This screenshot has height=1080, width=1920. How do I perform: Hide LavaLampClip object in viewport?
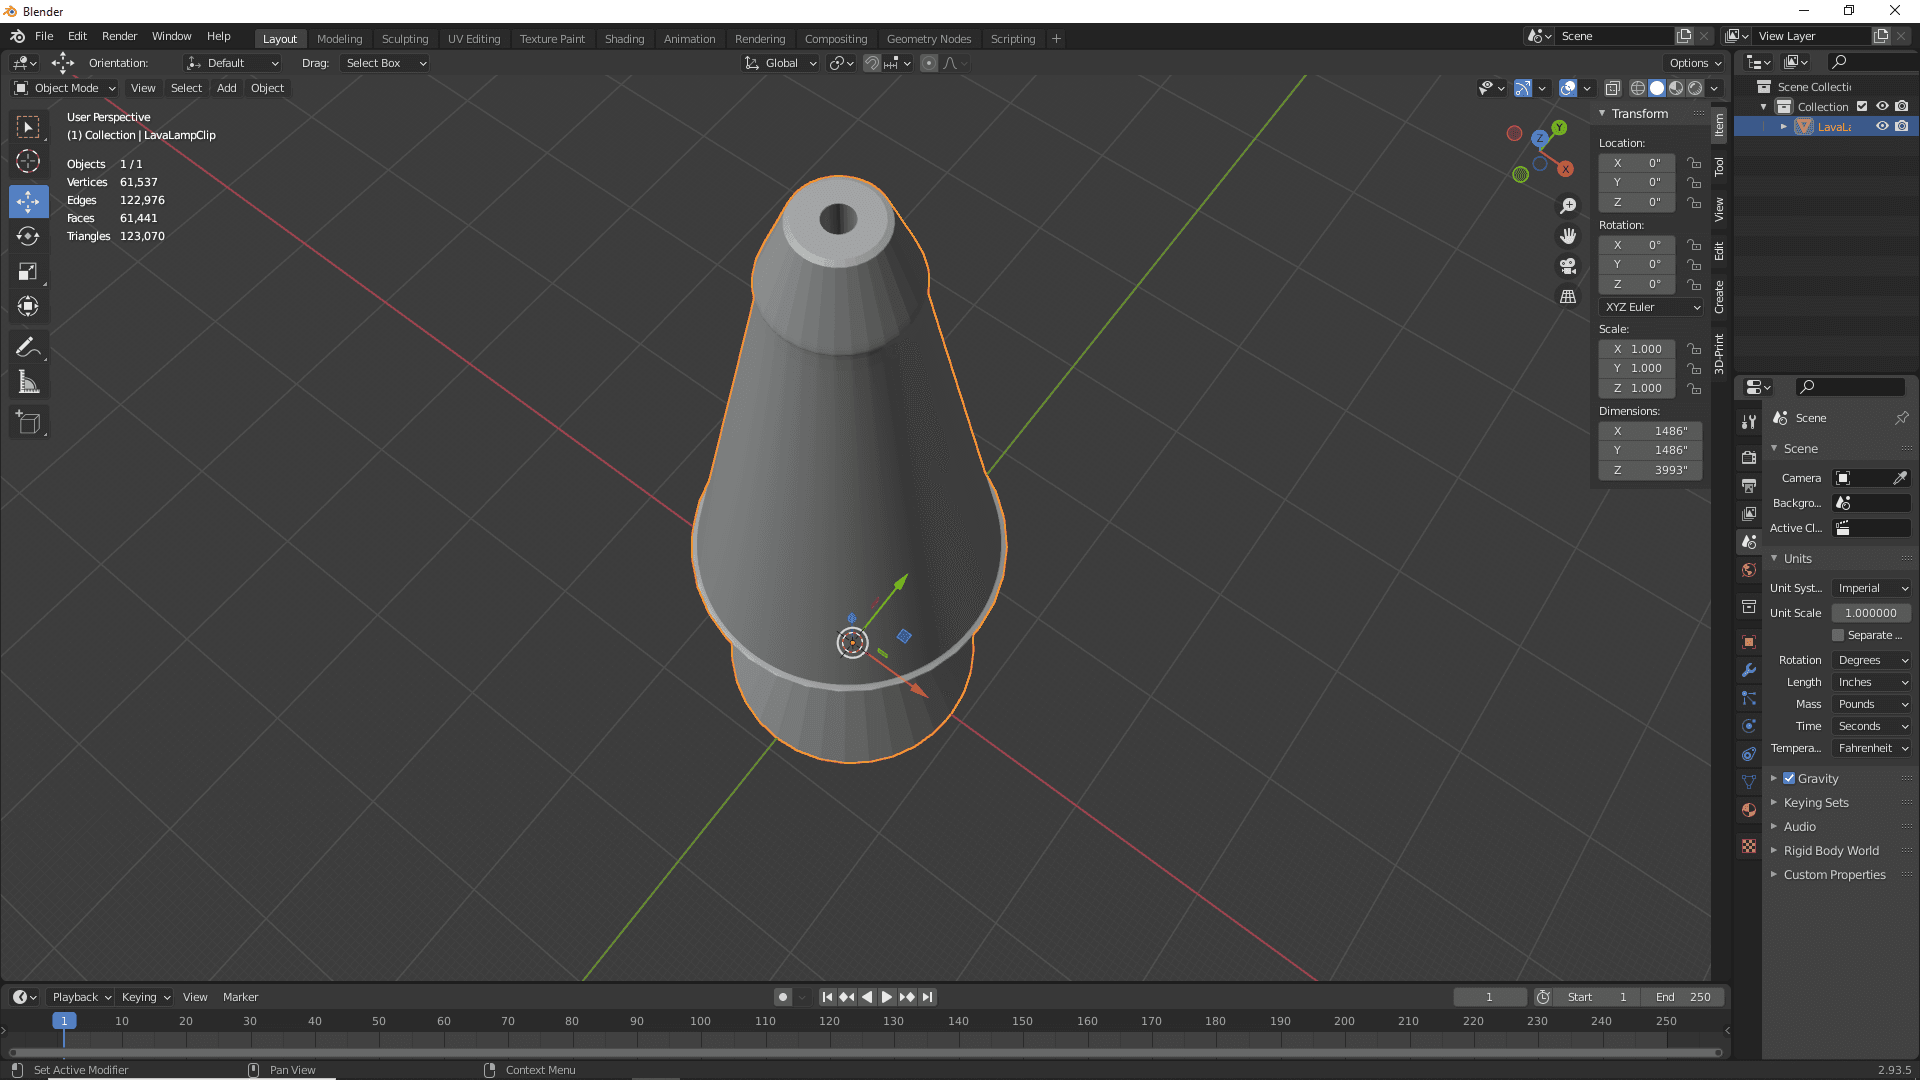click(x=1882, y=126)
